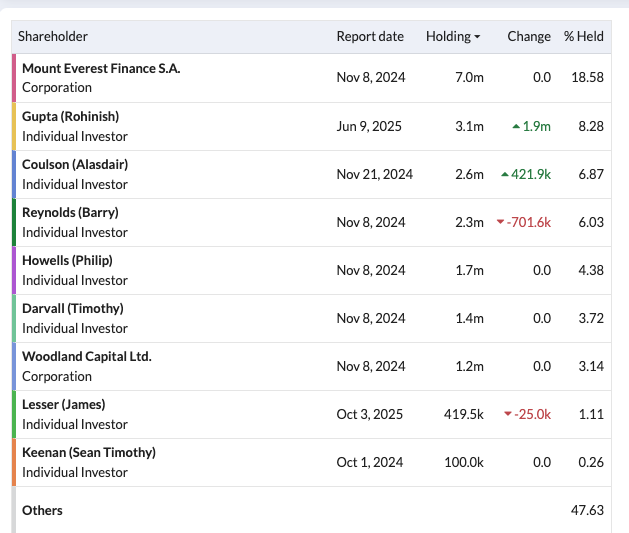Open Mount Everest Finance S.A. shareholder
This screenshot has width=629, height=533.
point(101,69)
